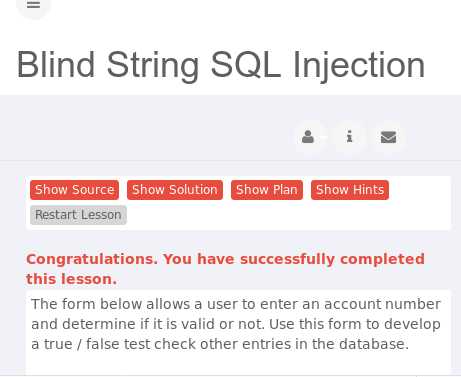Screen dimensions: 461x377
Task: Click the word Congratulations in red message
Action: point(92,259)
